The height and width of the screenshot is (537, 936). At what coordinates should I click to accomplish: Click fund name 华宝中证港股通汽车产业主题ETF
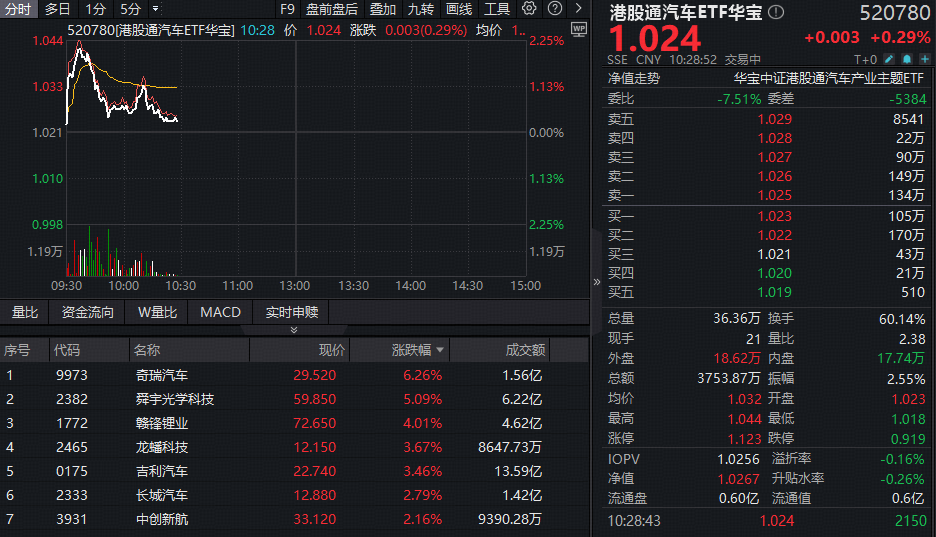(829, 78)
